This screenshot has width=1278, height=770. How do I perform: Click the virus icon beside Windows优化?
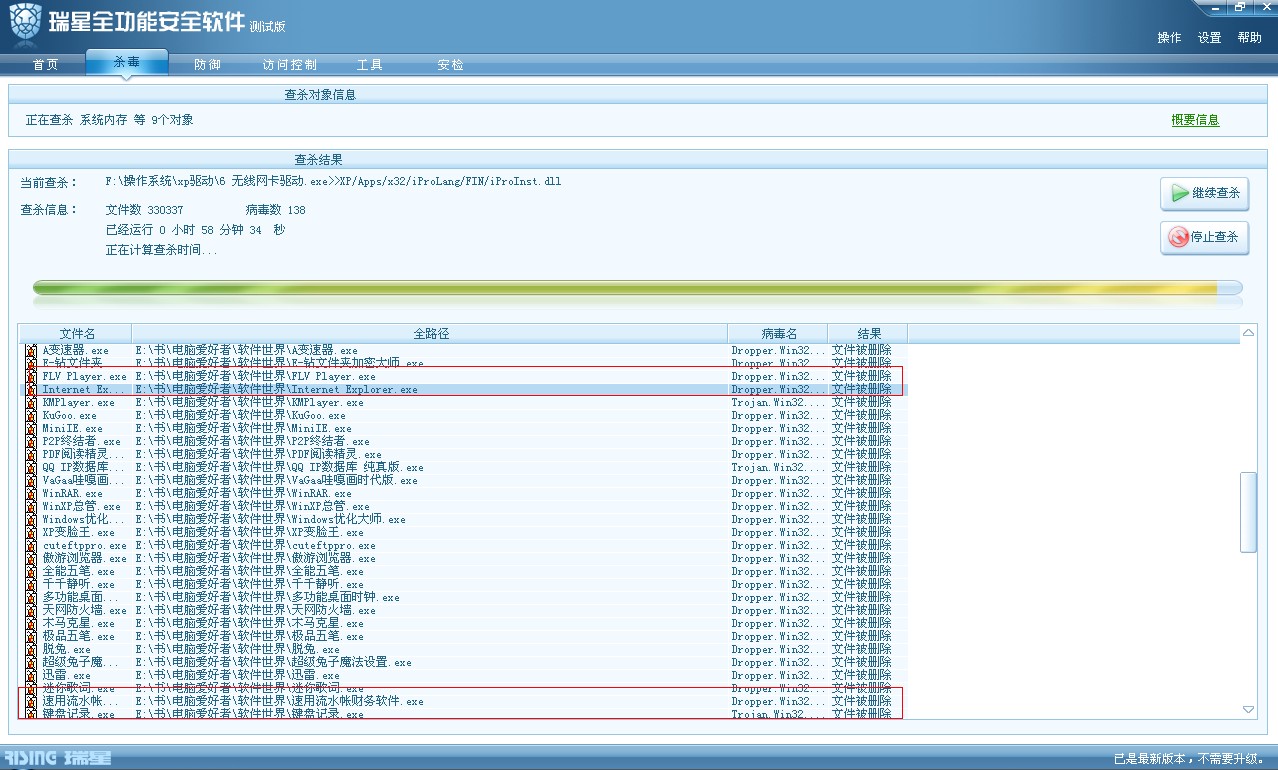coord(31,520)
